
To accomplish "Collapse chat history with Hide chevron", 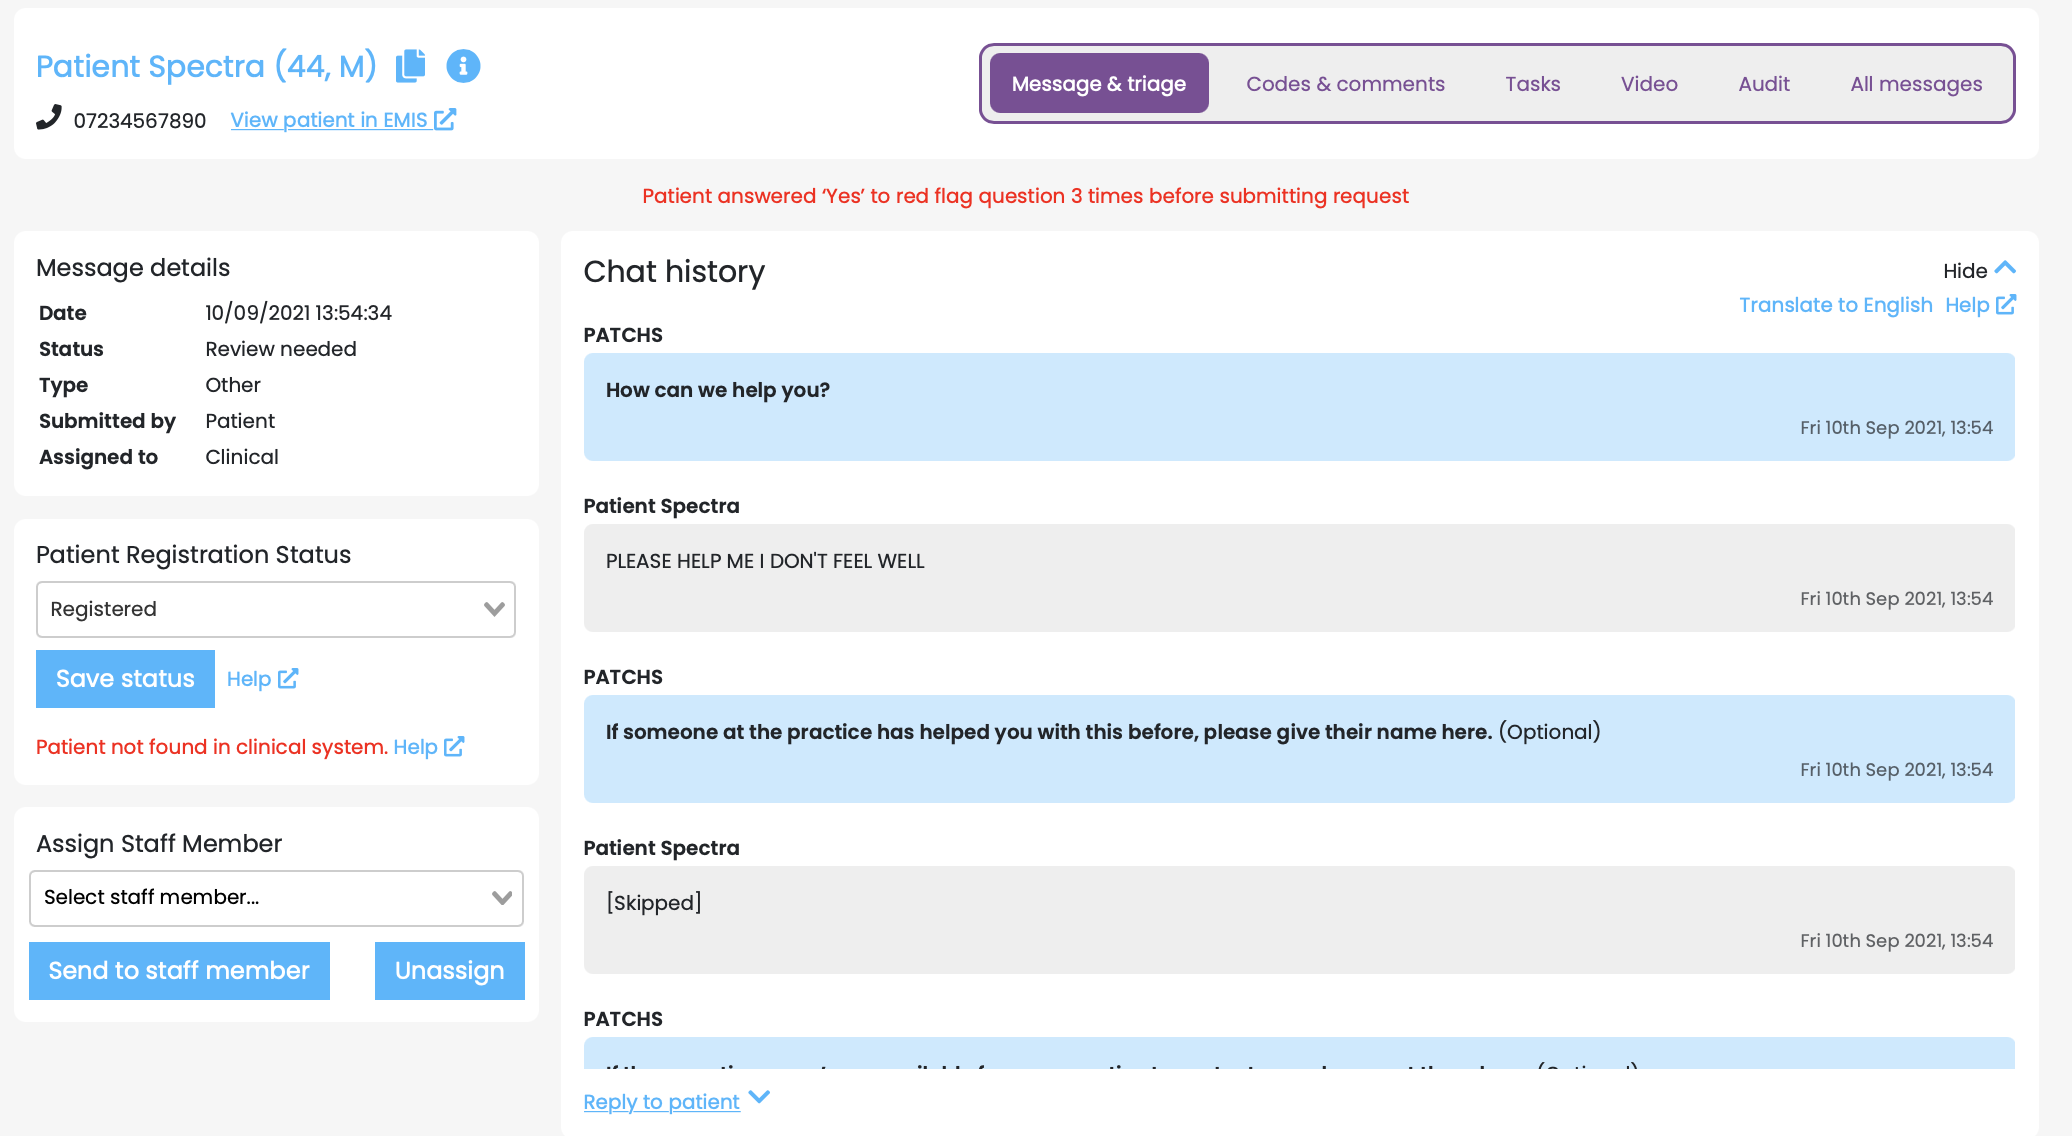I will [x=2005, y=268].
